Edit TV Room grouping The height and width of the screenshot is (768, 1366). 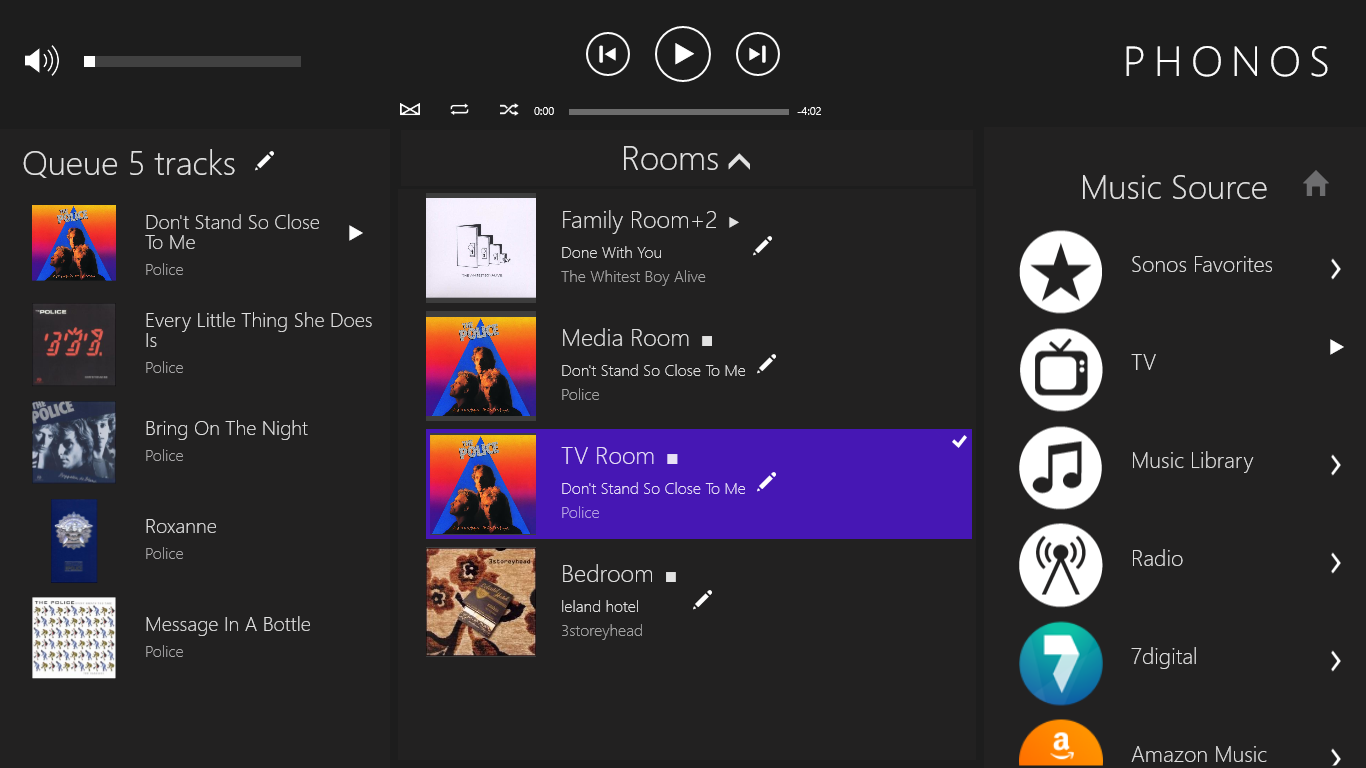coord(766,482)
